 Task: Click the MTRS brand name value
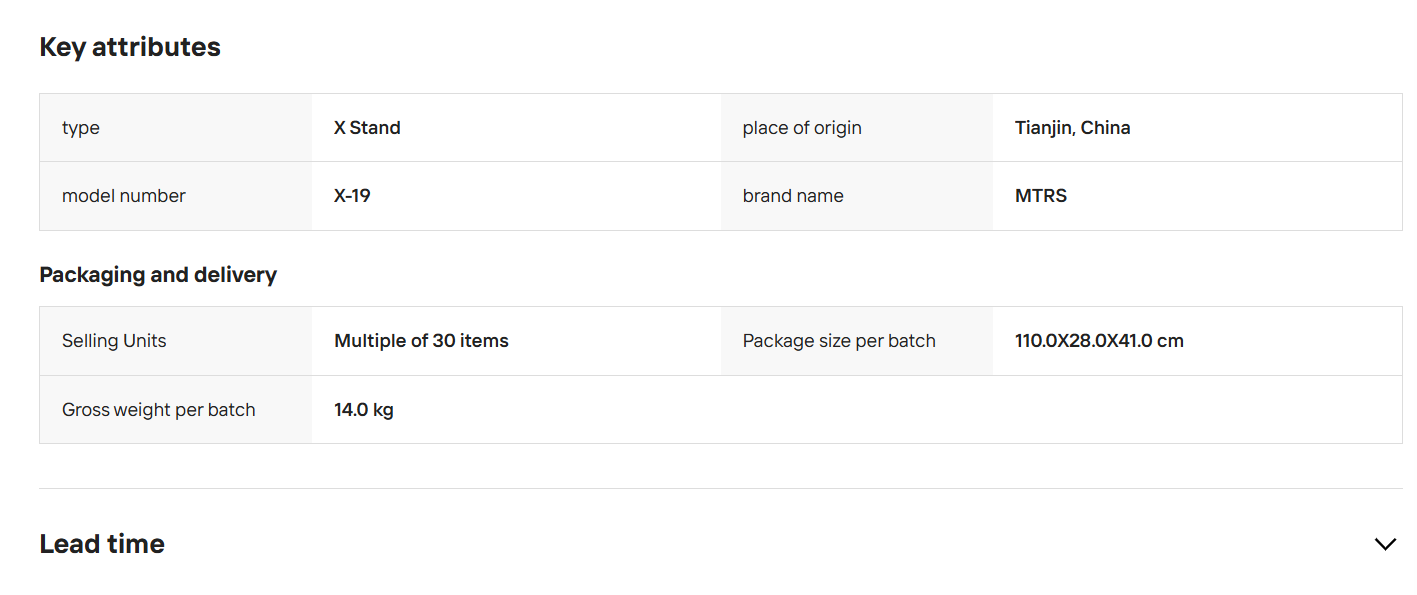(x=1041, y=196)
